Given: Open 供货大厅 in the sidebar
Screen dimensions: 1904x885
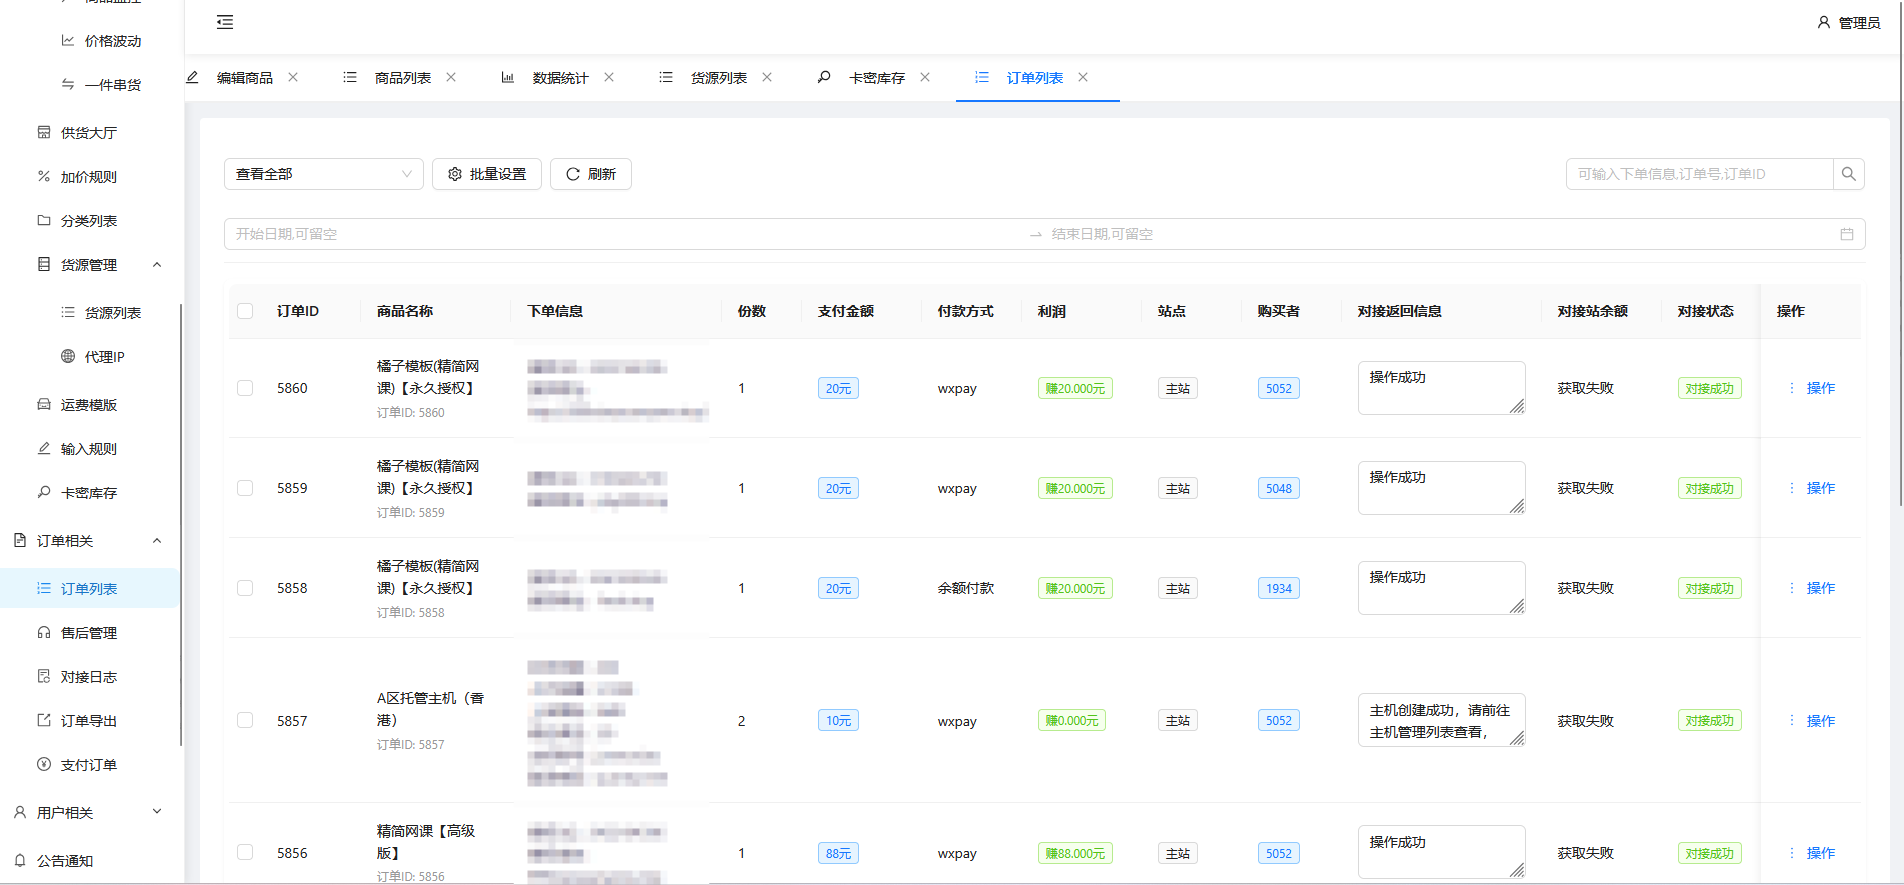Looking at the screenshot, I should pyautogui.click(x=88, y=133).
